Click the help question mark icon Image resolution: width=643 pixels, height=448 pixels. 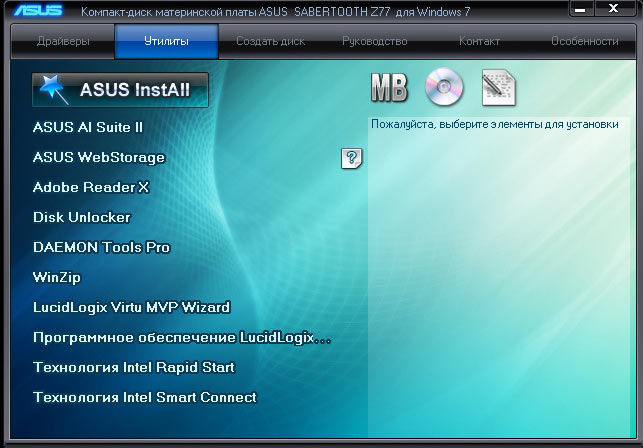[351, 158]
